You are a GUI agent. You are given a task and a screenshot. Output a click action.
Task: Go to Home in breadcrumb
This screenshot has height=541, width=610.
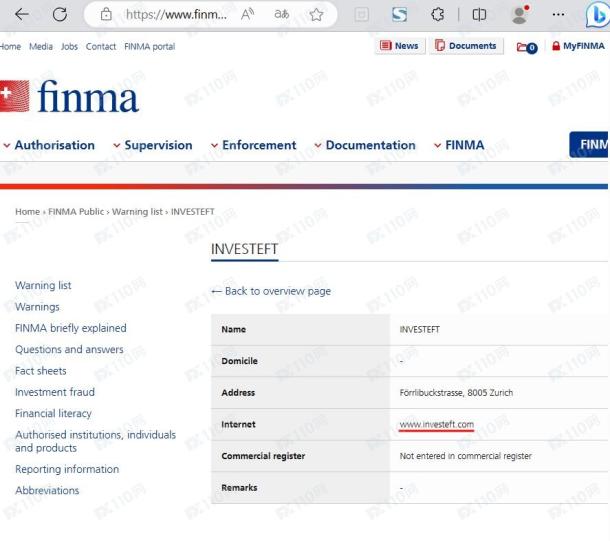27,212
